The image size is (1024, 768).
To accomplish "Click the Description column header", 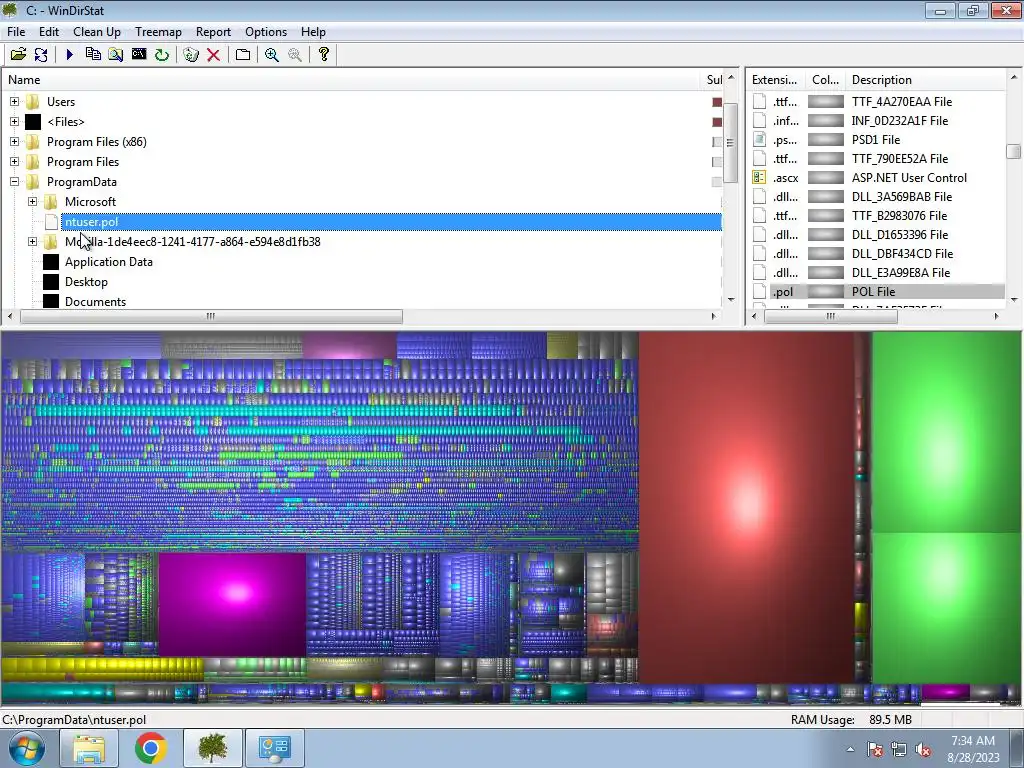I will 926,80.
